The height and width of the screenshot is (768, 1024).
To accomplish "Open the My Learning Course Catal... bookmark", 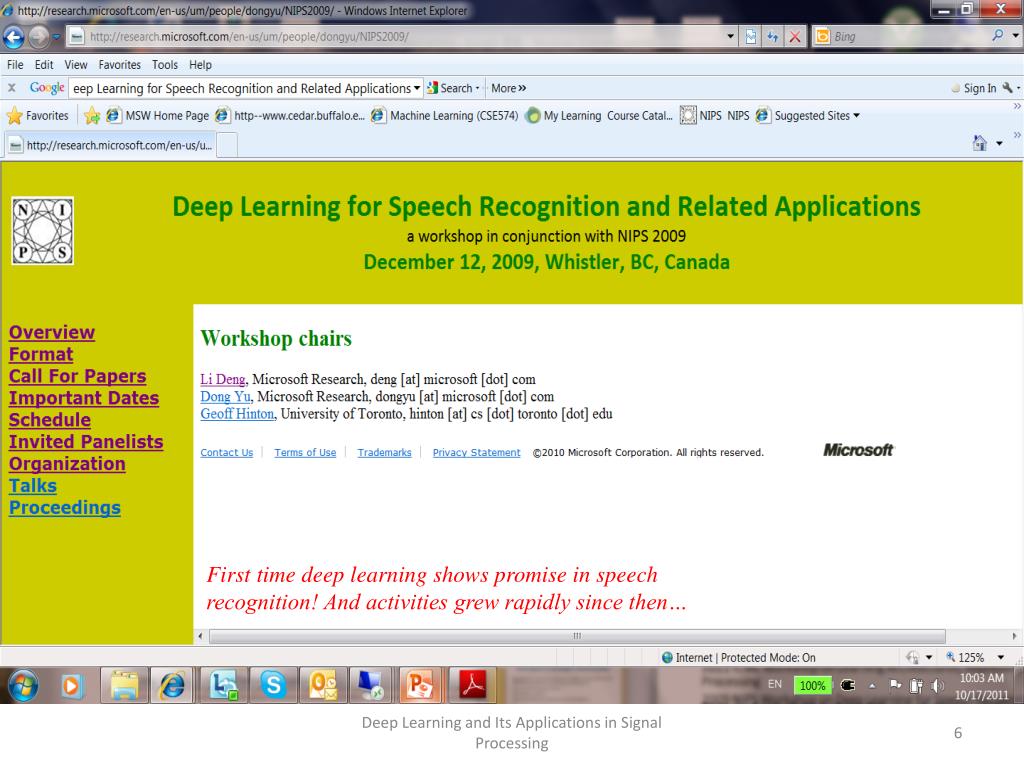I will tap(599, 116).
